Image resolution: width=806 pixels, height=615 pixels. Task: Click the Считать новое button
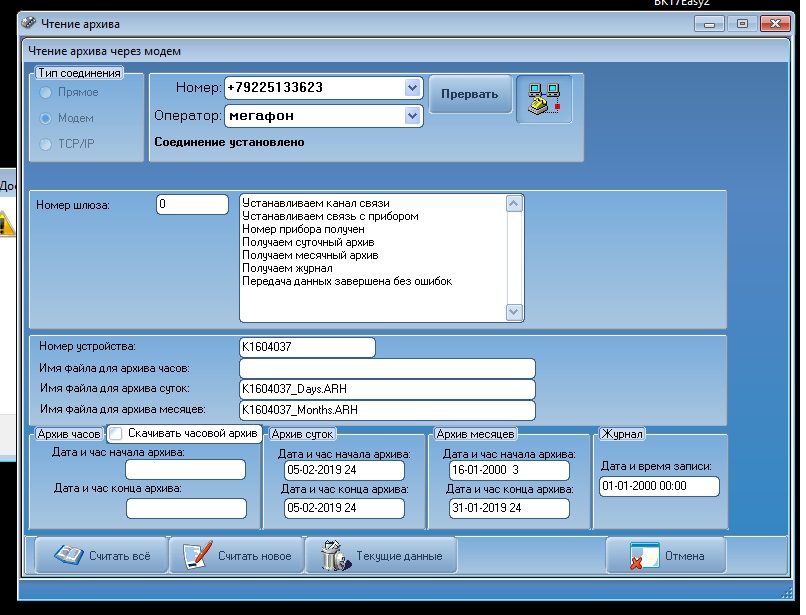click(x=237, y=555)
